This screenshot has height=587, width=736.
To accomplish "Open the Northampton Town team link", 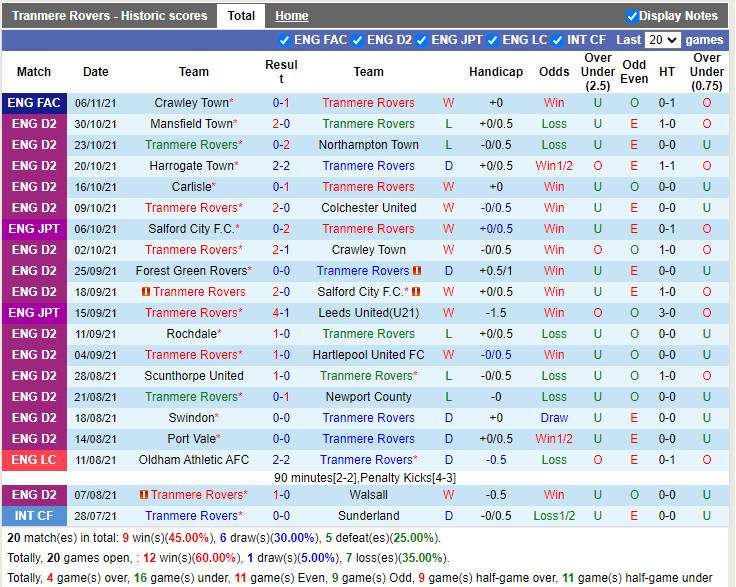I will 368,145.
